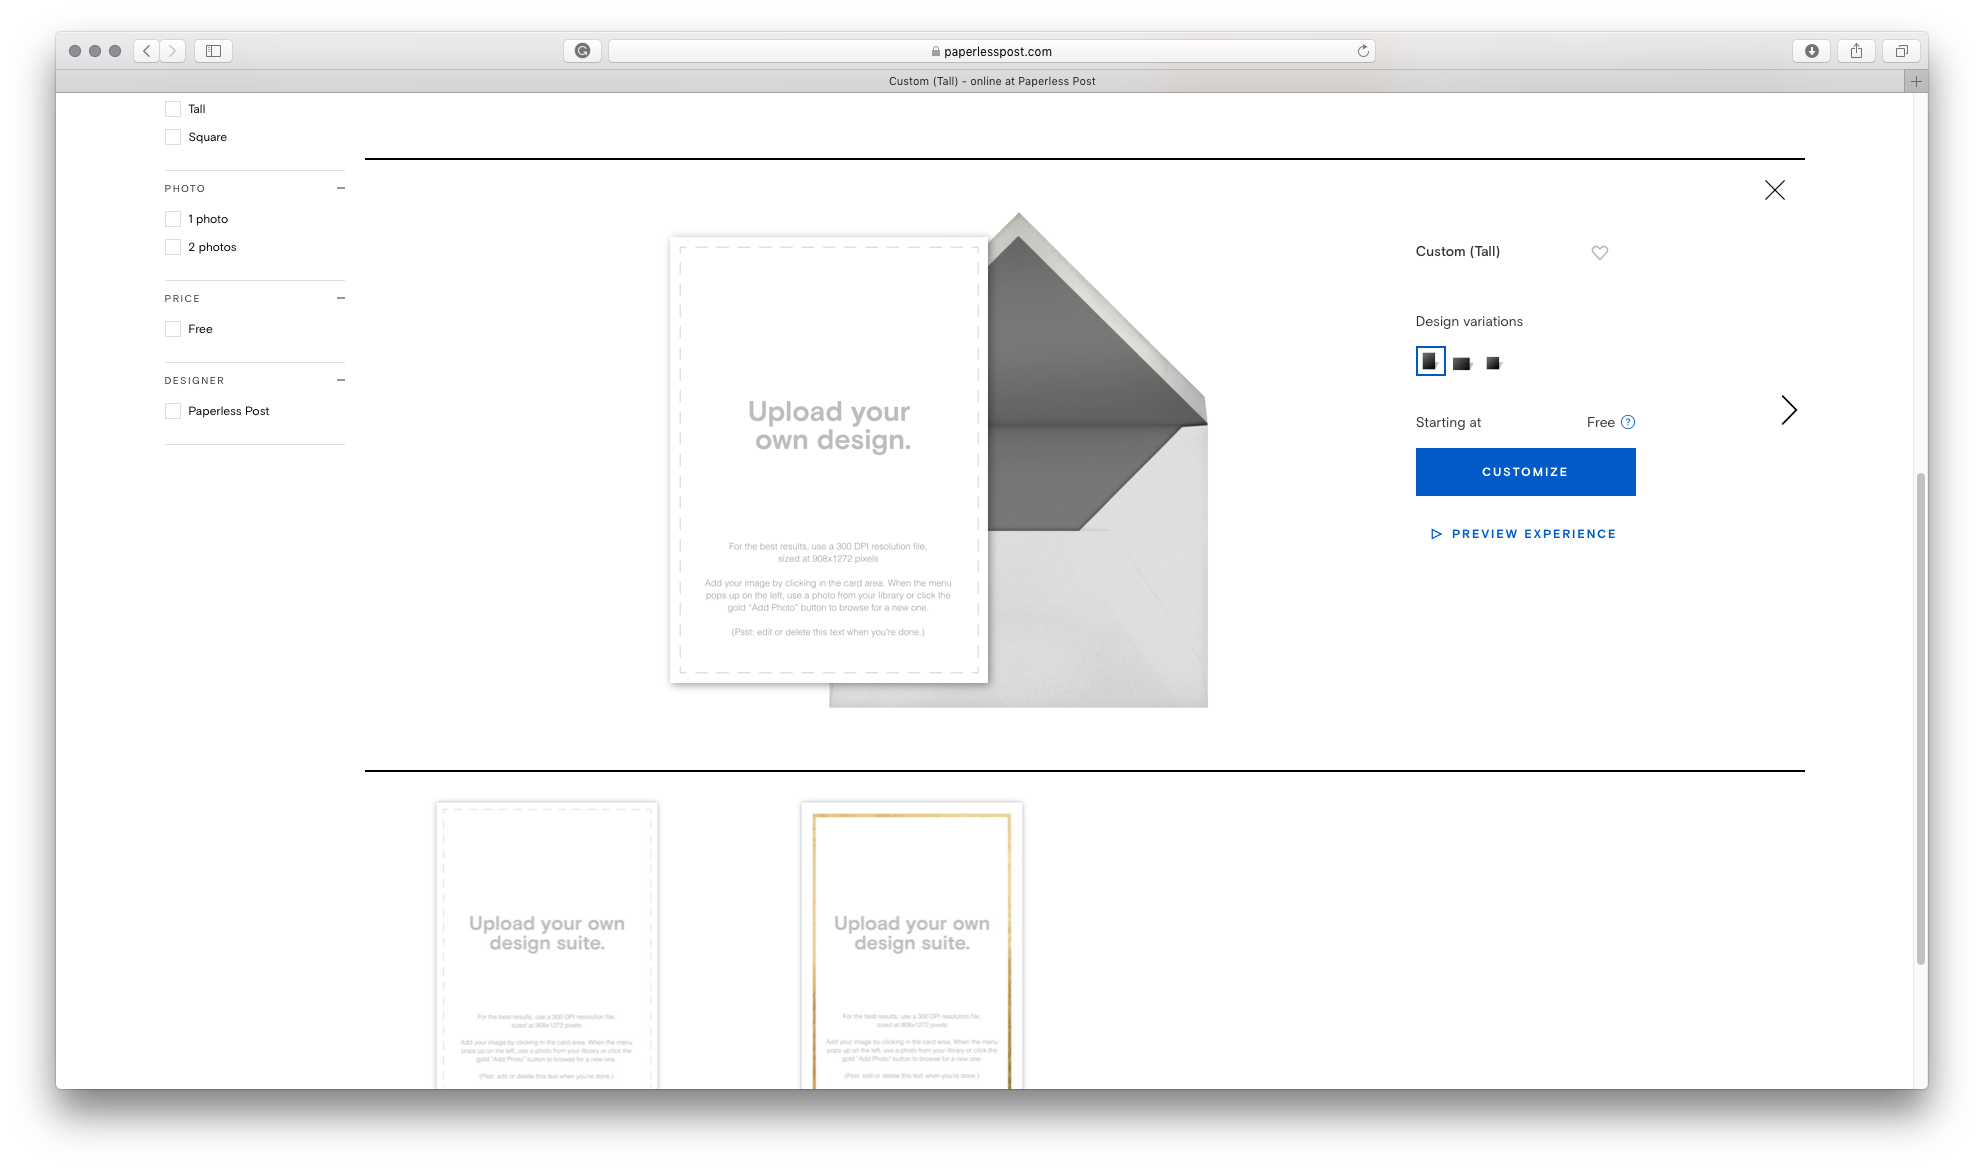Screen dimensions: 1984x1169
Task: Tick the Free price checkbox
Action: click(x=173, y=329)
